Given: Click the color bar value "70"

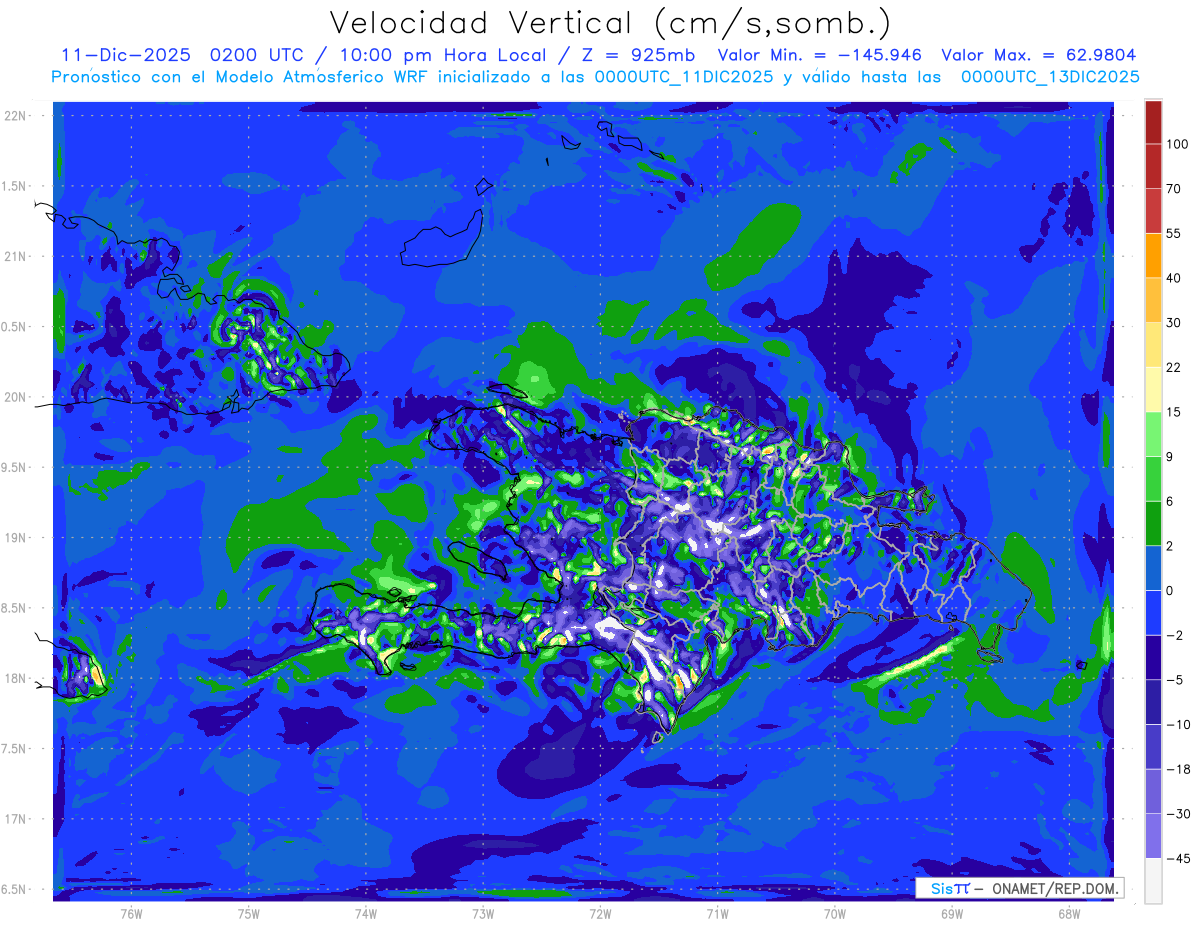Looking at the screenshot, I should pos(1174,188).
